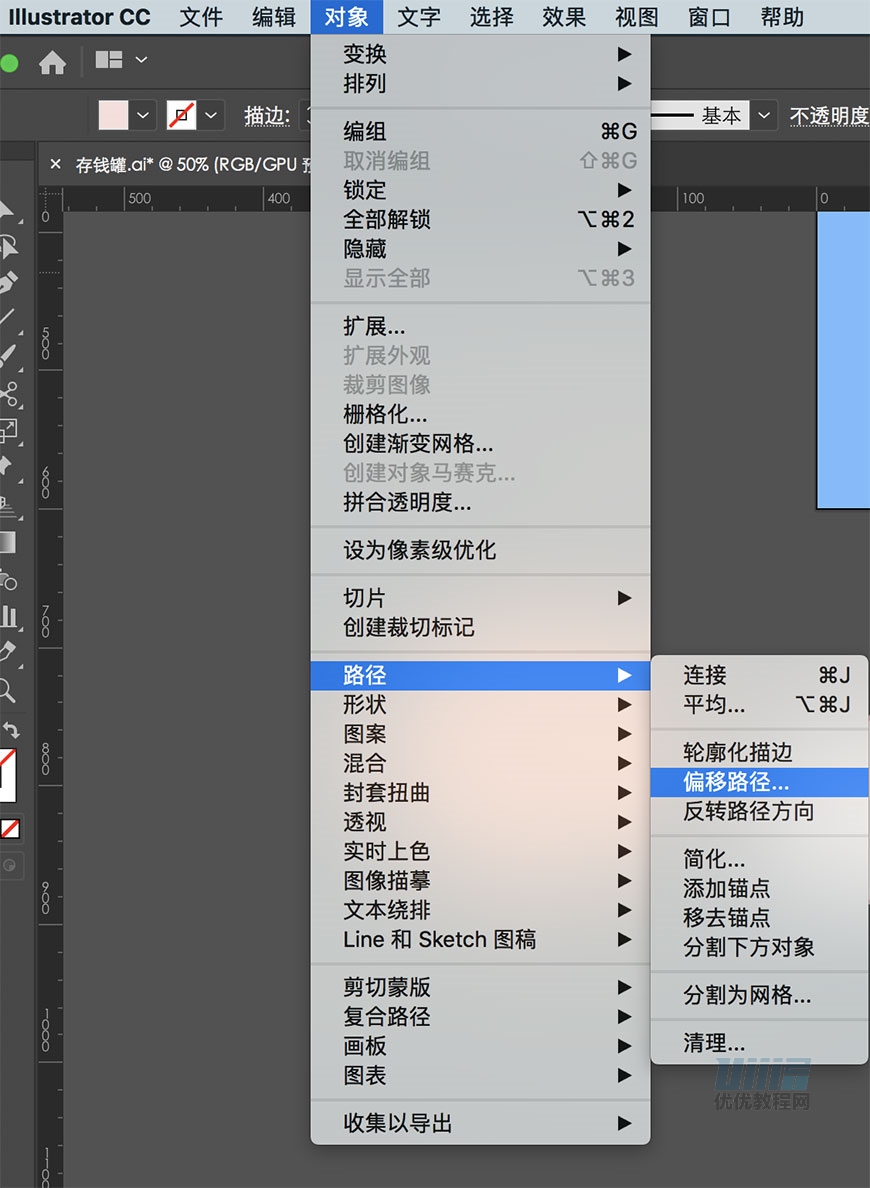
Task: Open the stroke color dropdown arrow
Action: 210,116
